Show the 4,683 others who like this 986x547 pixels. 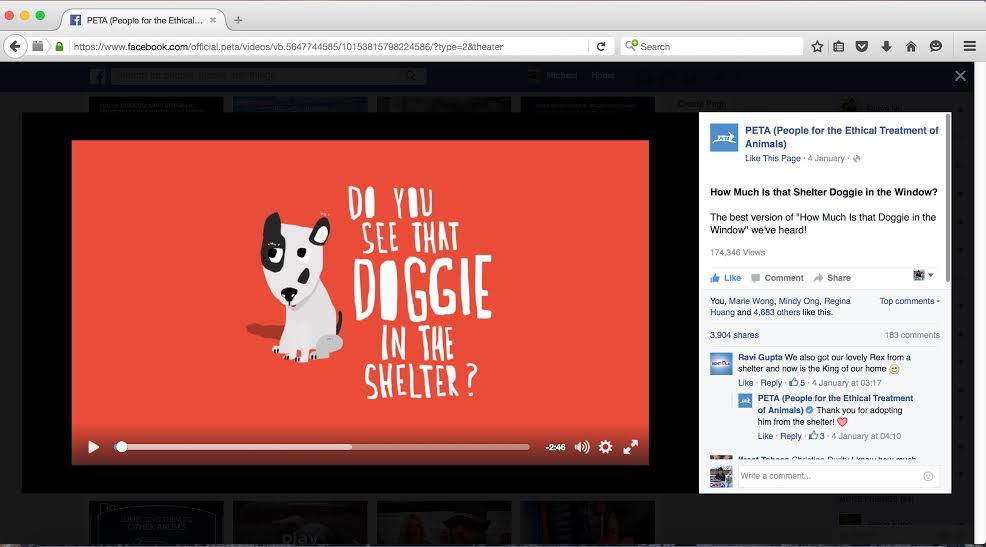click(777, 312)
